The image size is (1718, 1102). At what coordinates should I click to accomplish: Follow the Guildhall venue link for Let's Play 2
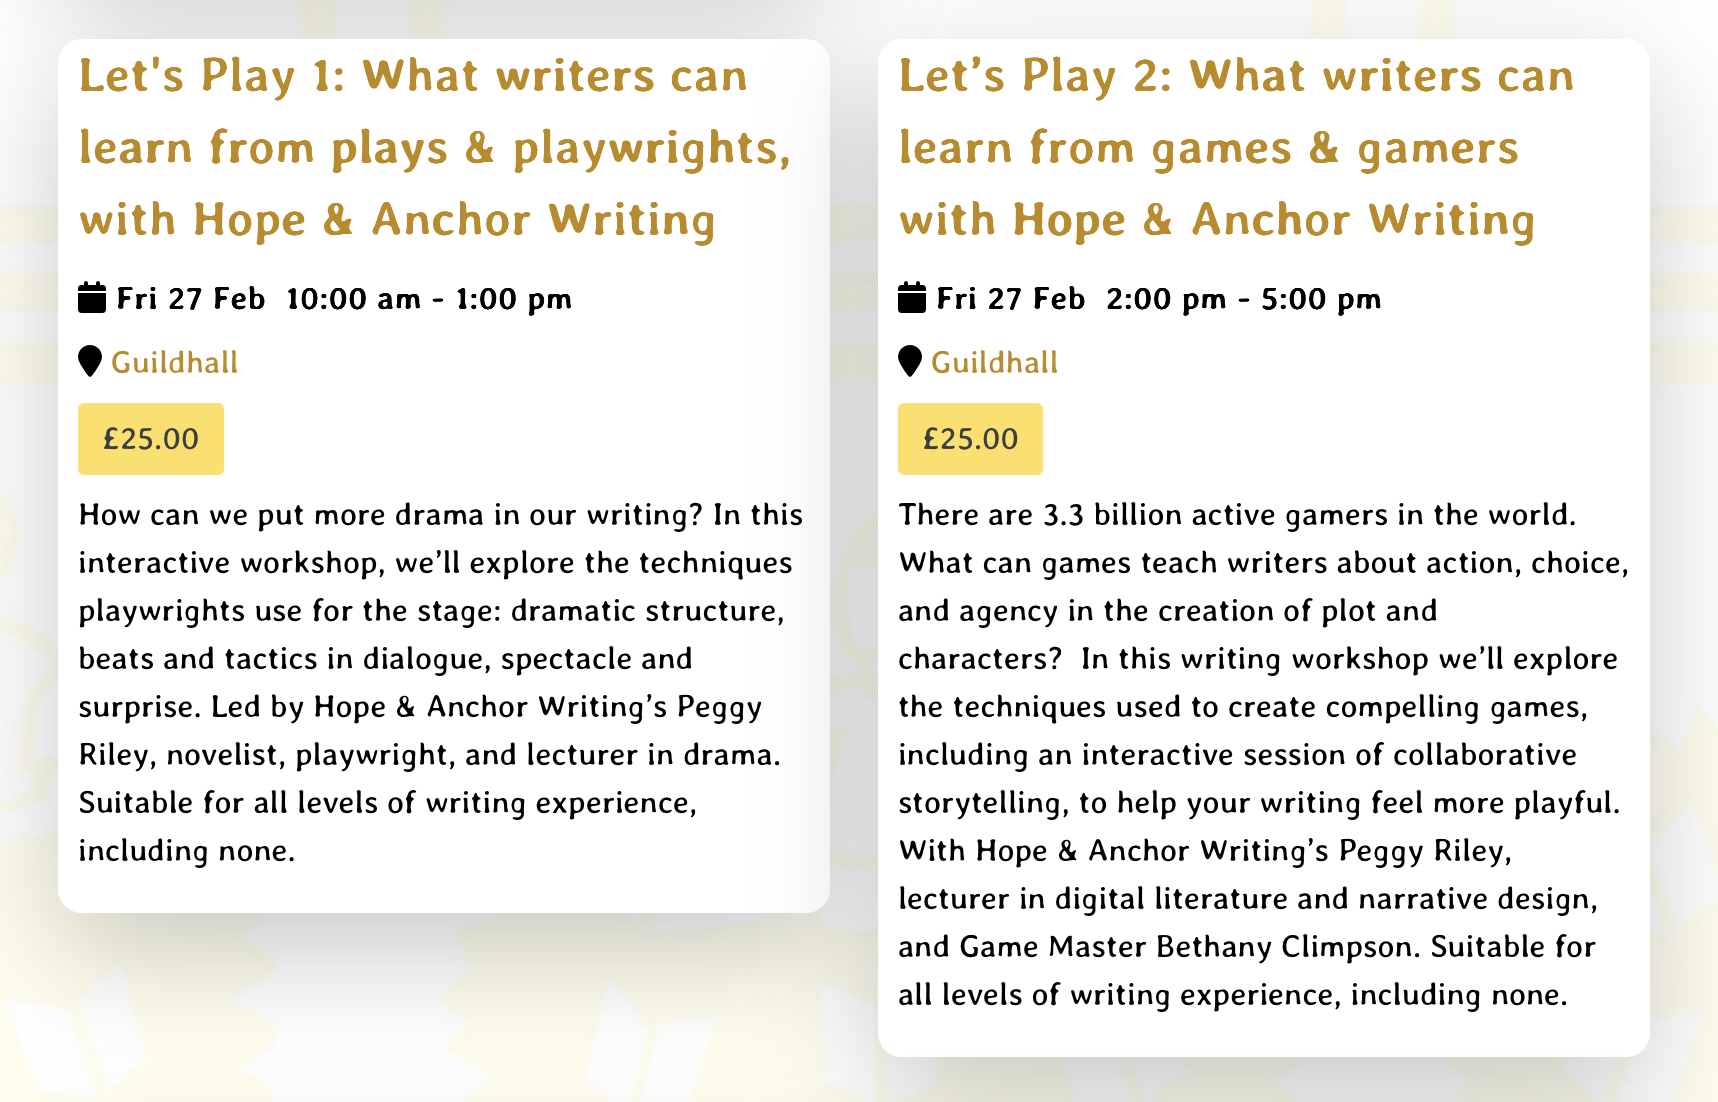pyautogui.click(x=994, y=362)
